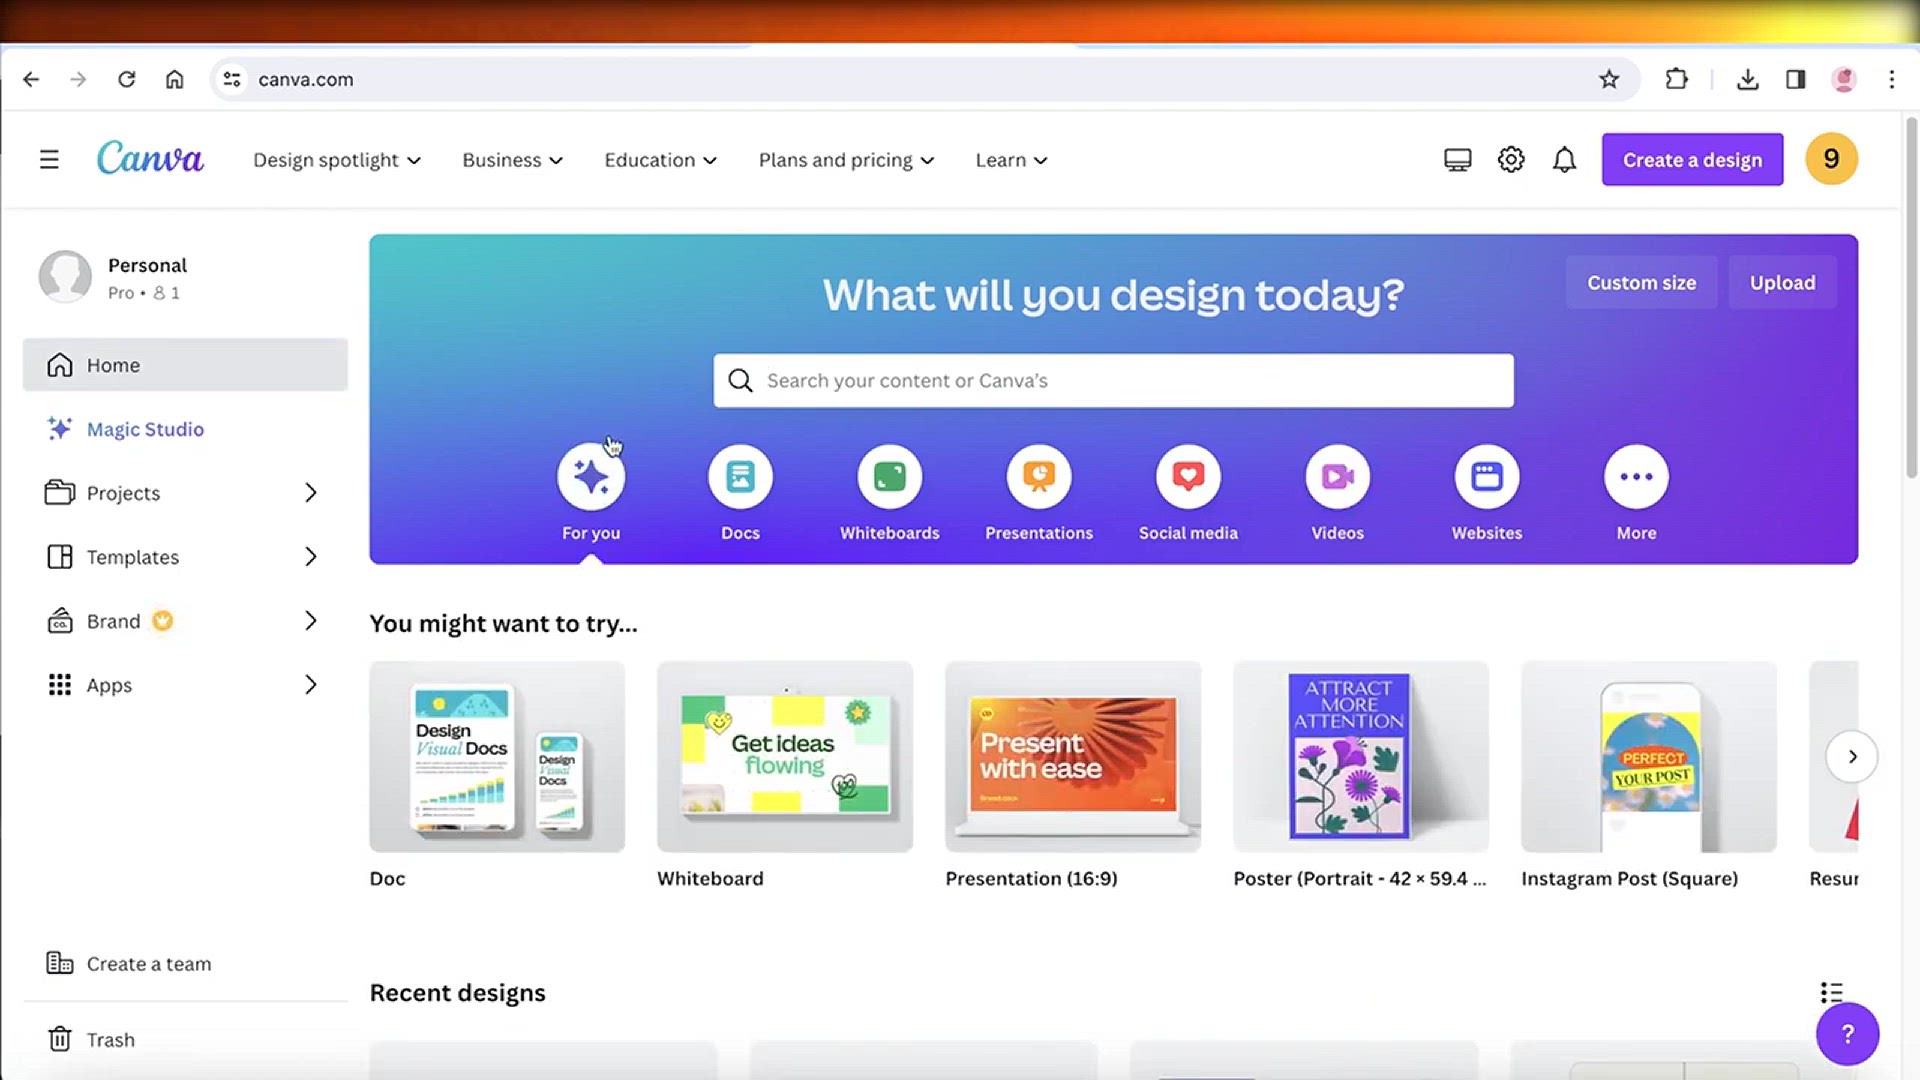Open Chrome three-dot menu
Image resolution: width=1920 pixels, height=1080 pixels.
point(1892,79)
